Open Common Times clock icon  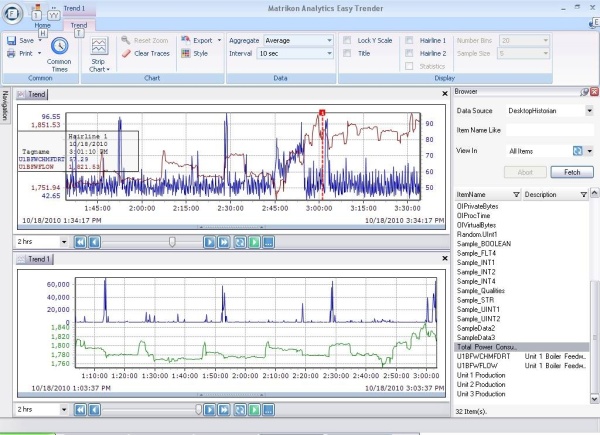click(60, 46)
